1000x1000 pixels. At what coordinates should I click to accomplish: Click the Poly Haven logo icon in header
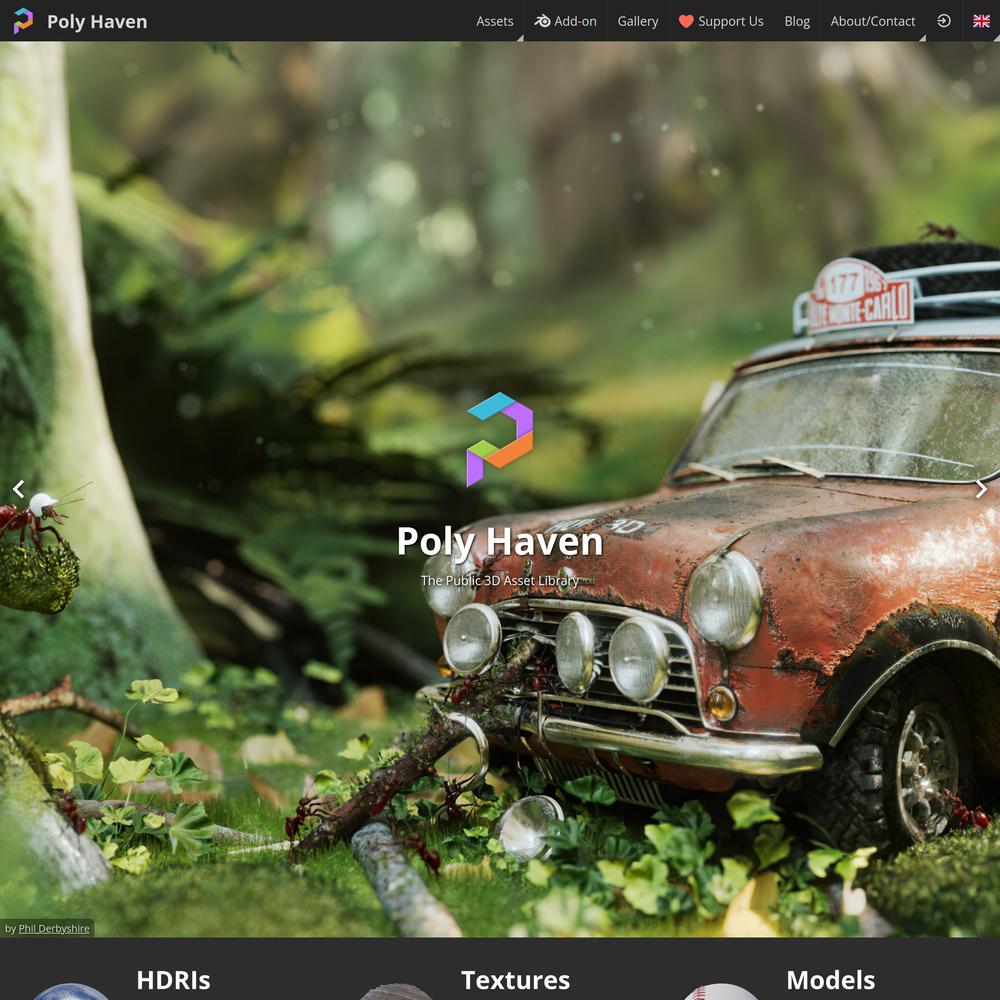tap(23, 21)
